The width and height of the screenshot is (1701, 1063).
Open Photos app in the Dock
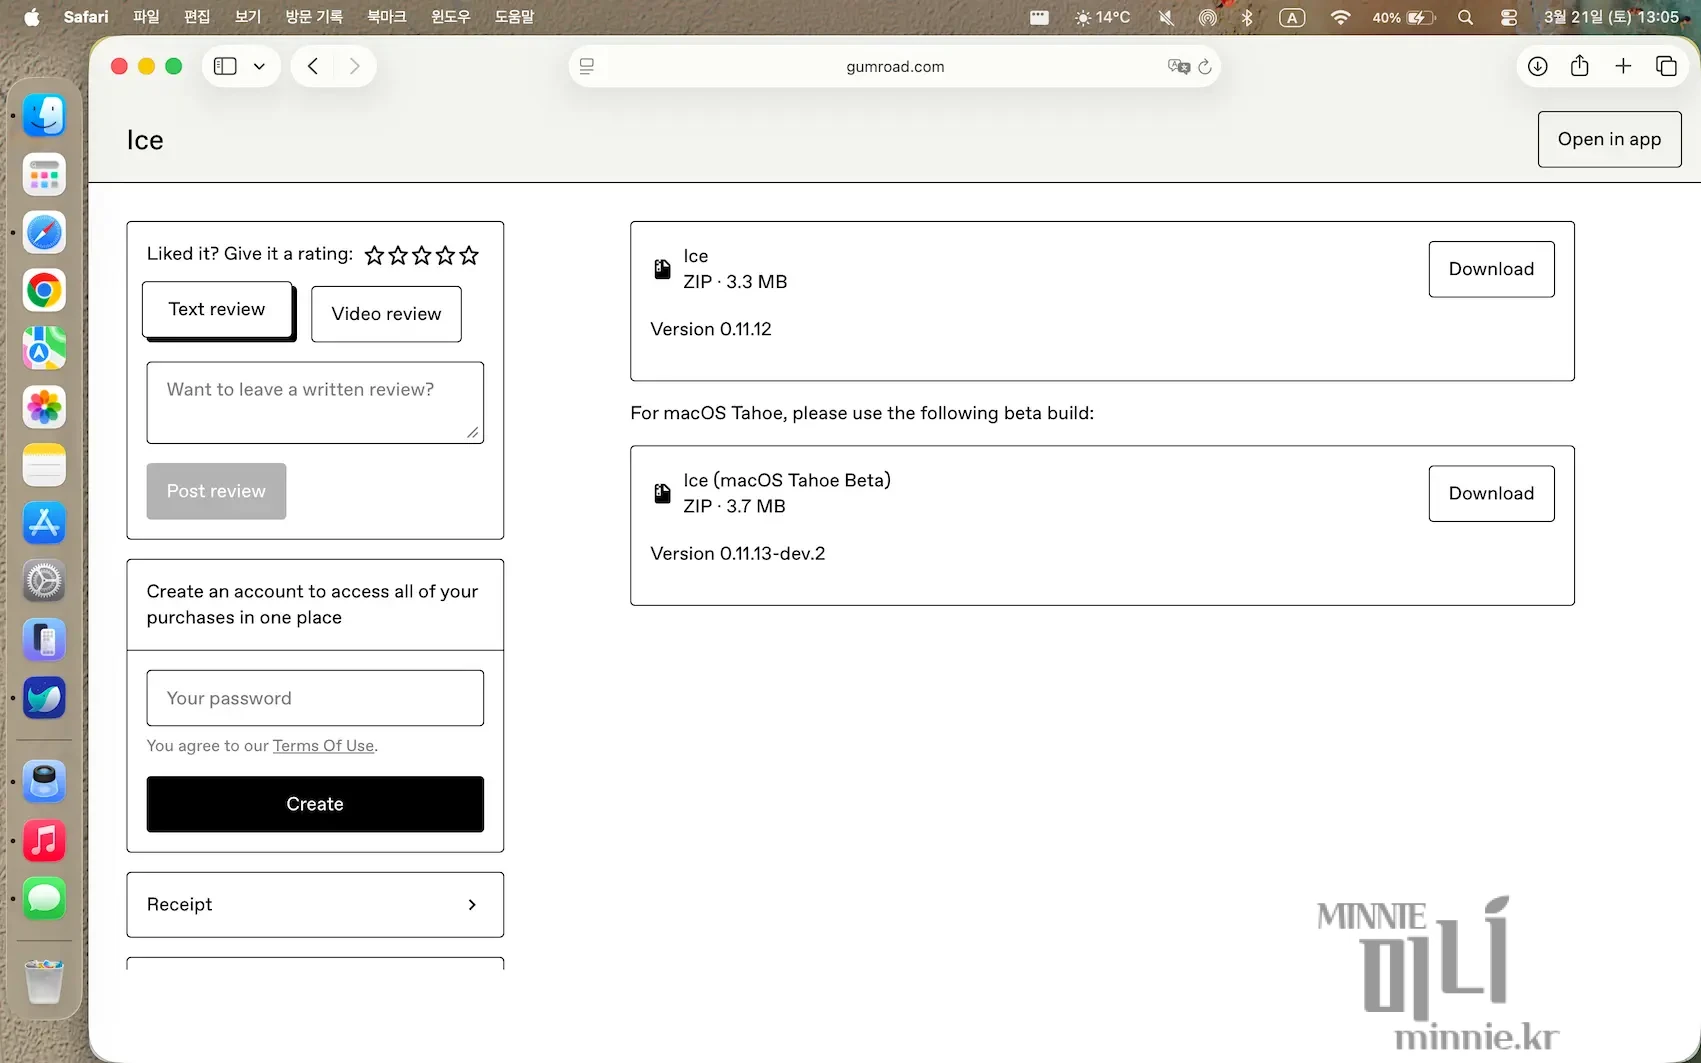point(44,407)
